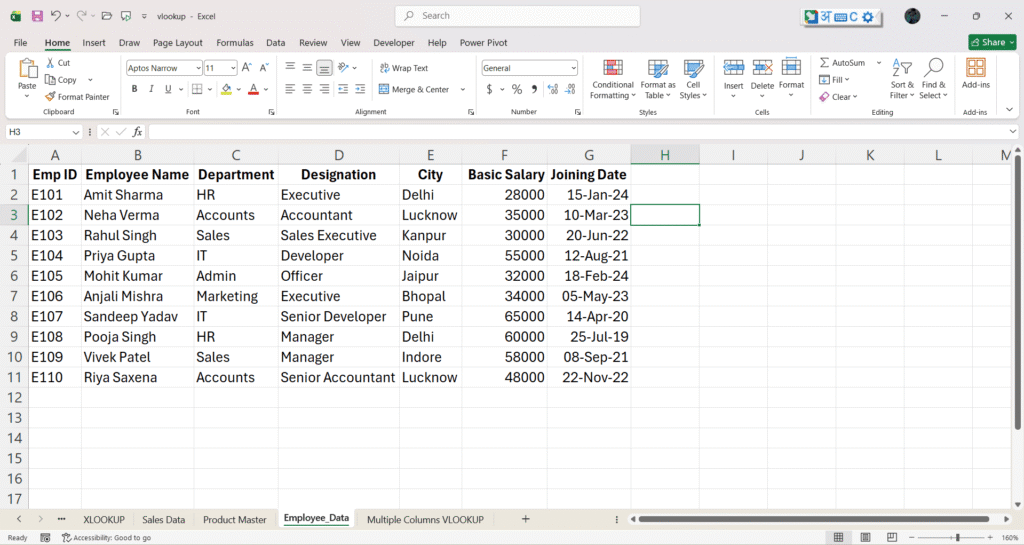The width and height of the screenshot is (1024, 545).
Task: Click the Share button
Action: 992,42
